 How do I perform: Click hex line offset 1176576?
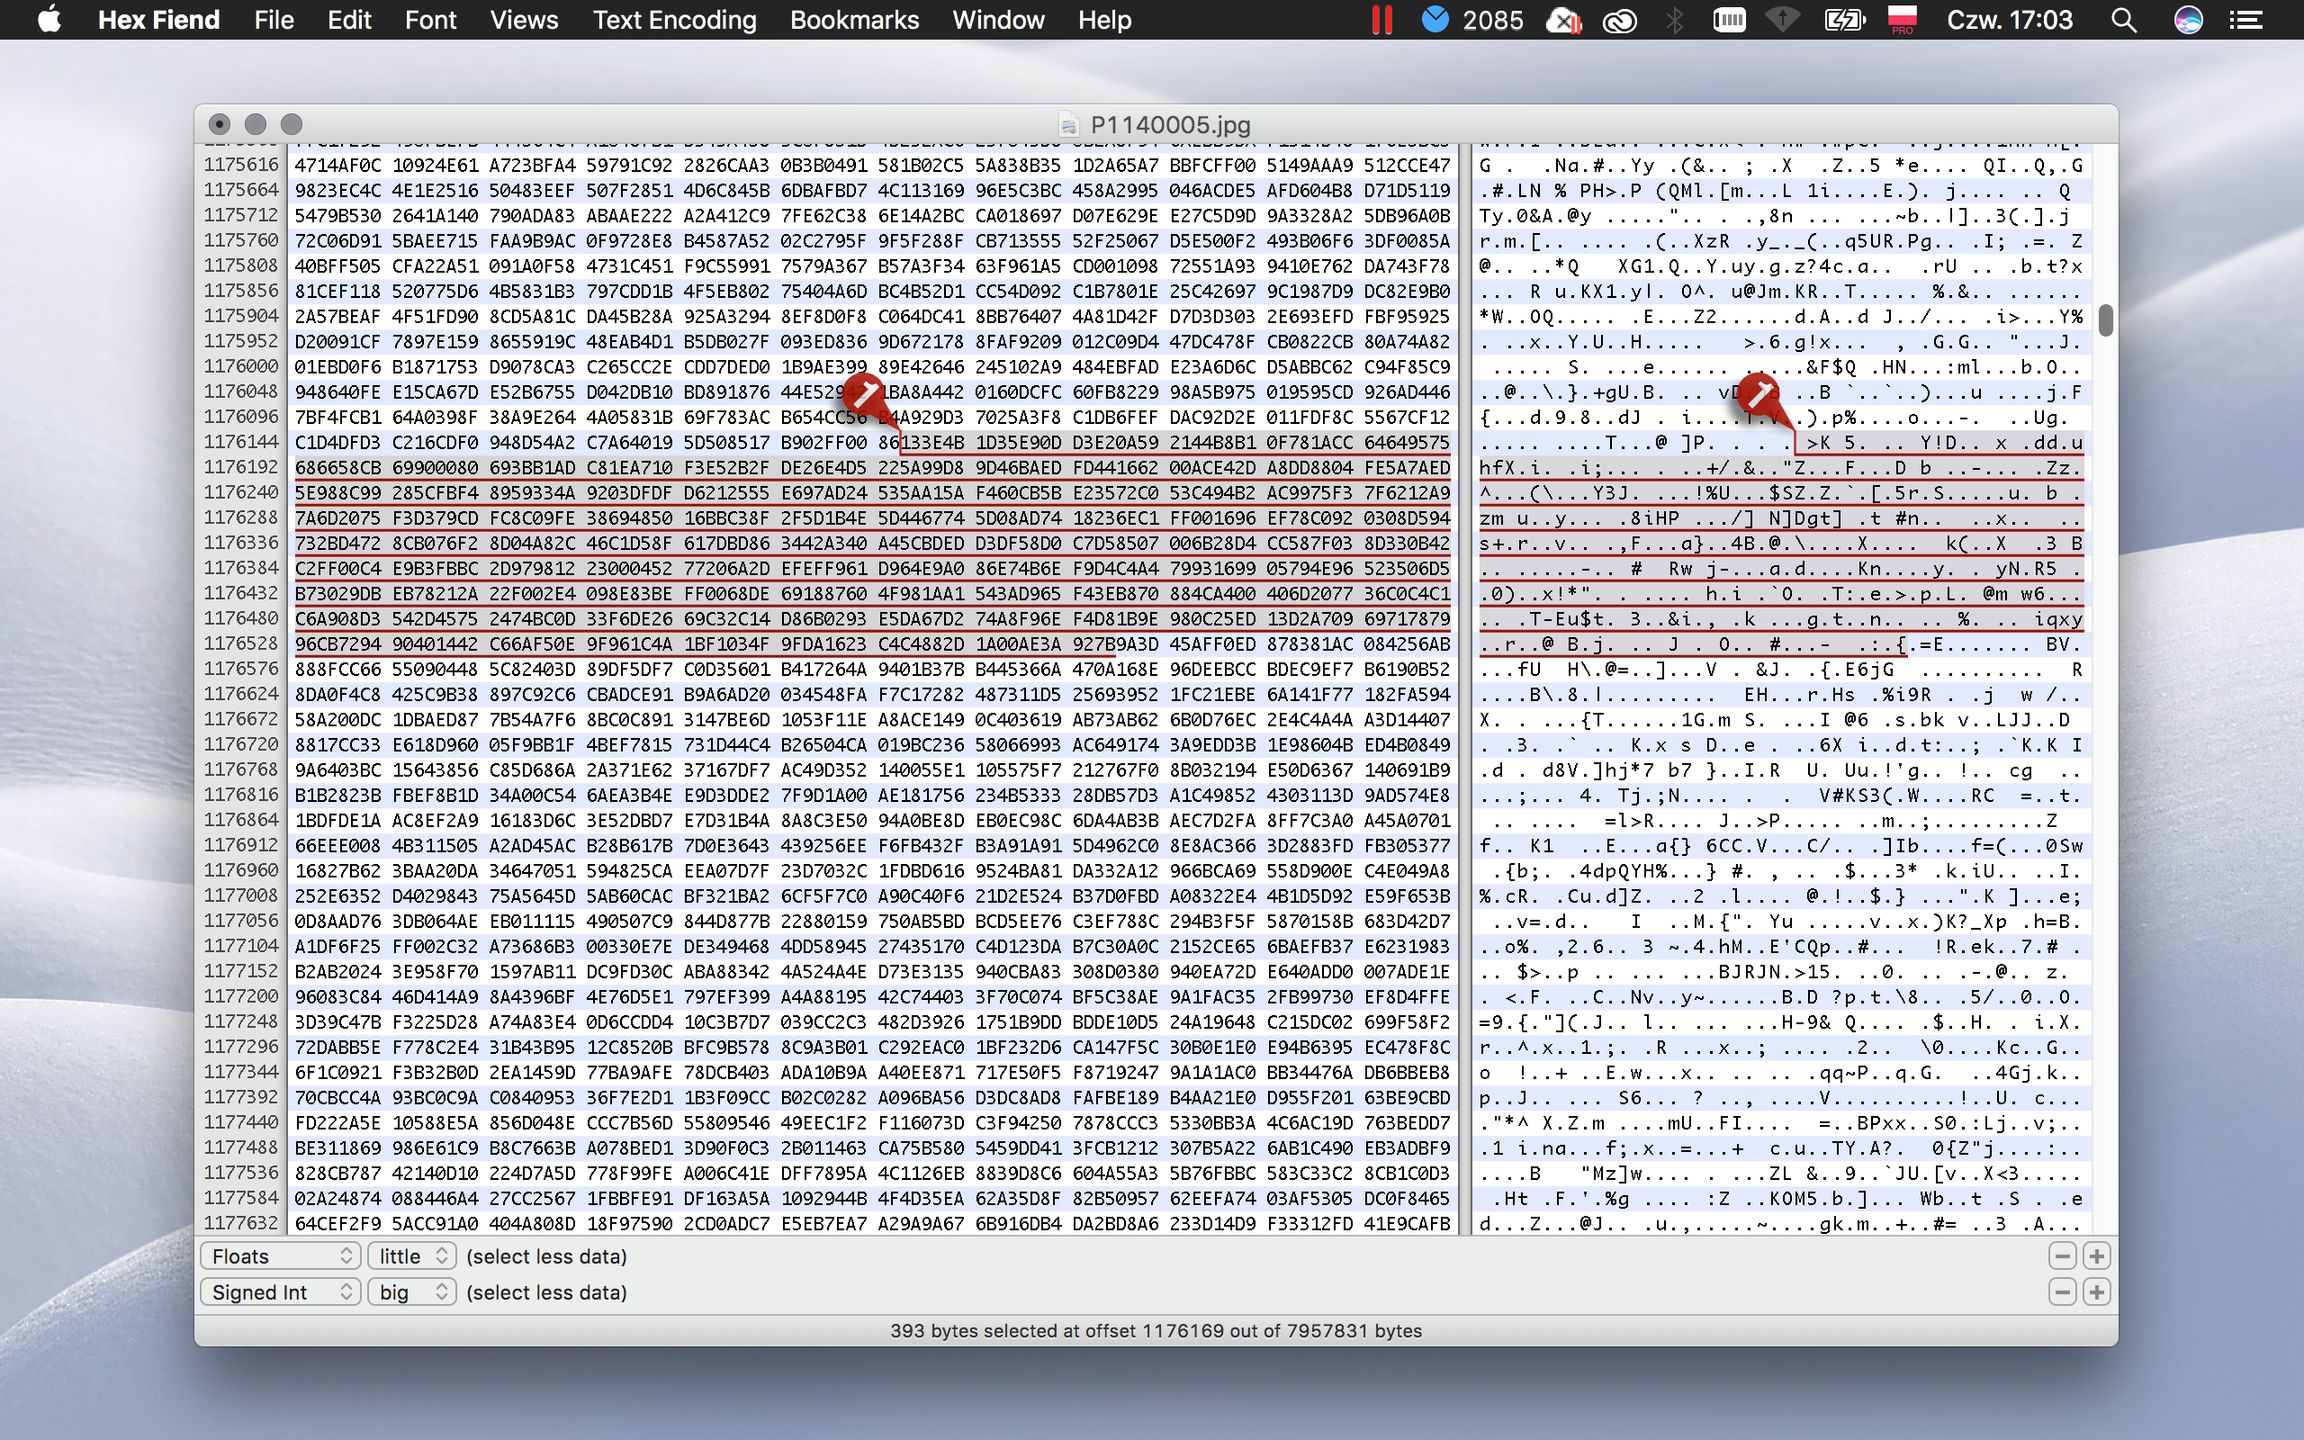pyautogui.click(x=241, y=669)
